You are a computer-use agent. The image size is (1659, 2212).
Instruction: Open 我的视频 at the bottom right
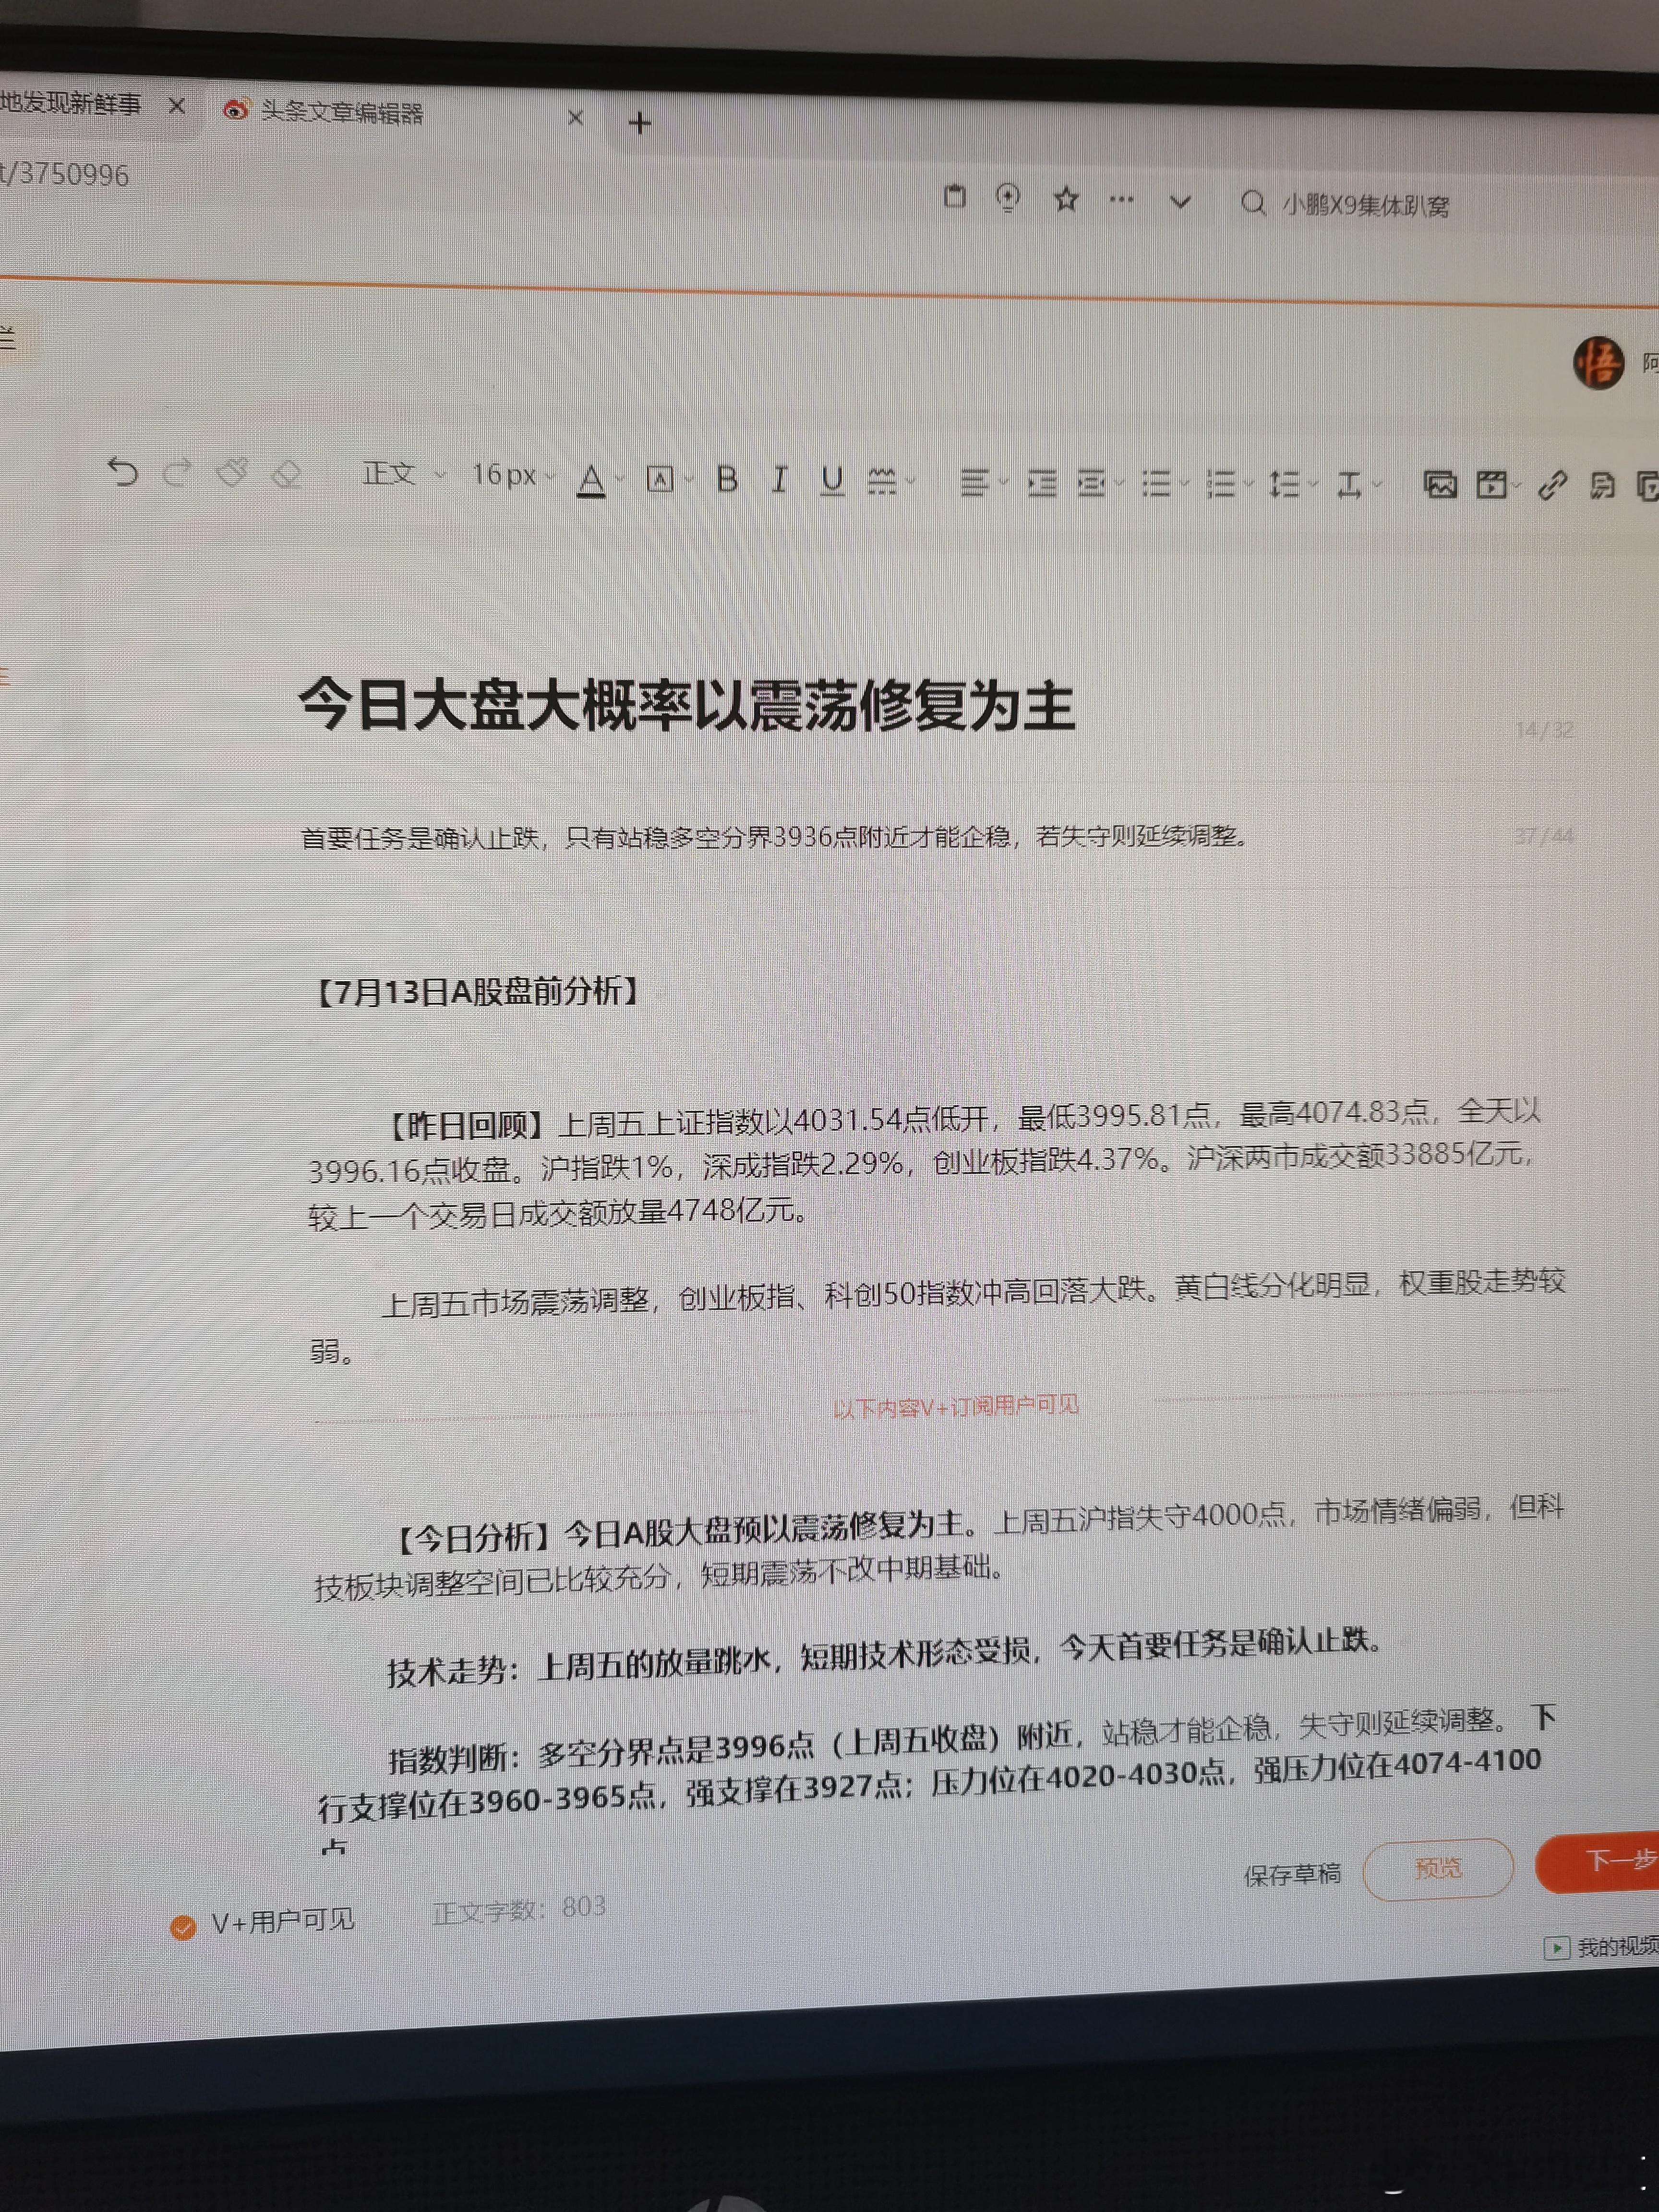click(1602, 1947)
